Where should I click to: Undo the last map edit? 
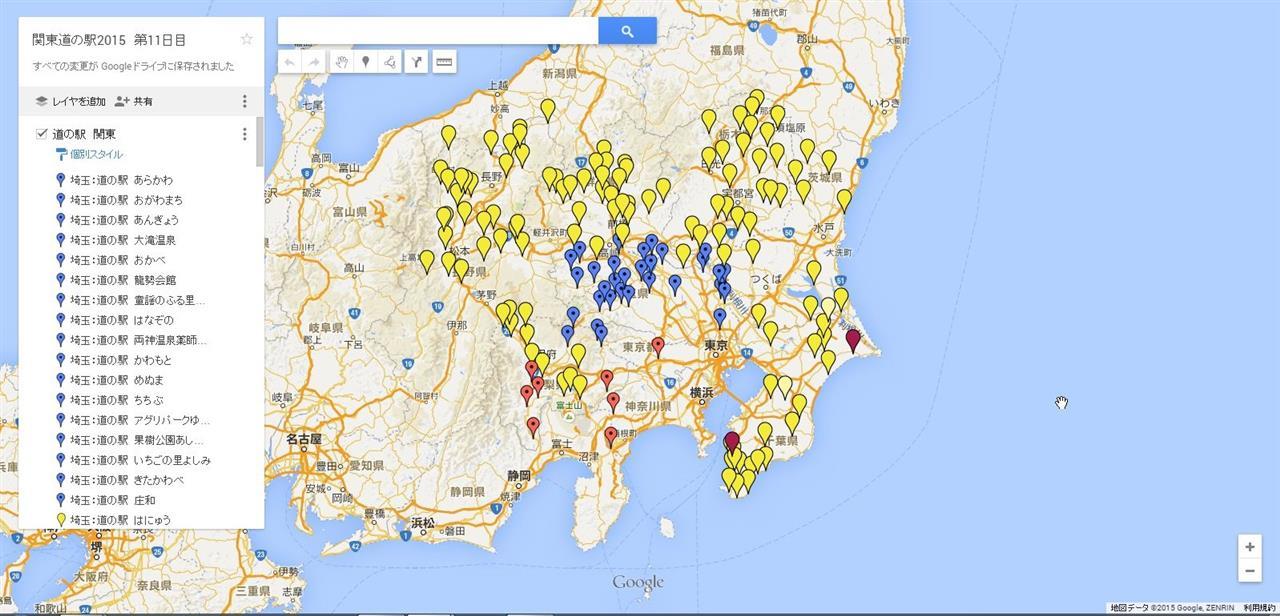(x=290, y=62)
